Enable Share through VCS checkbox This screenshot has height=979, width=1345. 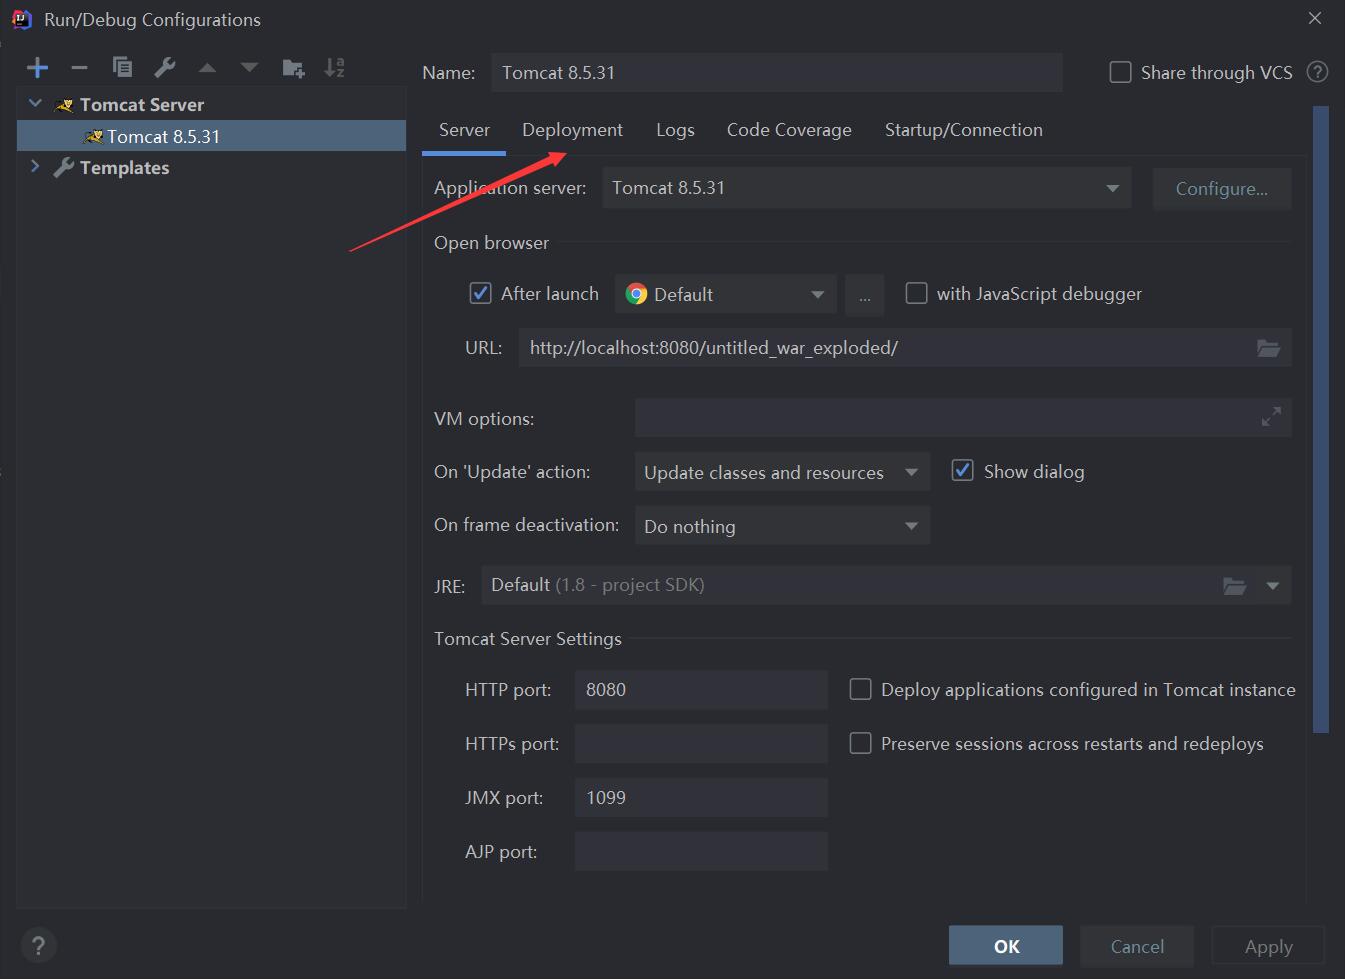[1121, 72]
